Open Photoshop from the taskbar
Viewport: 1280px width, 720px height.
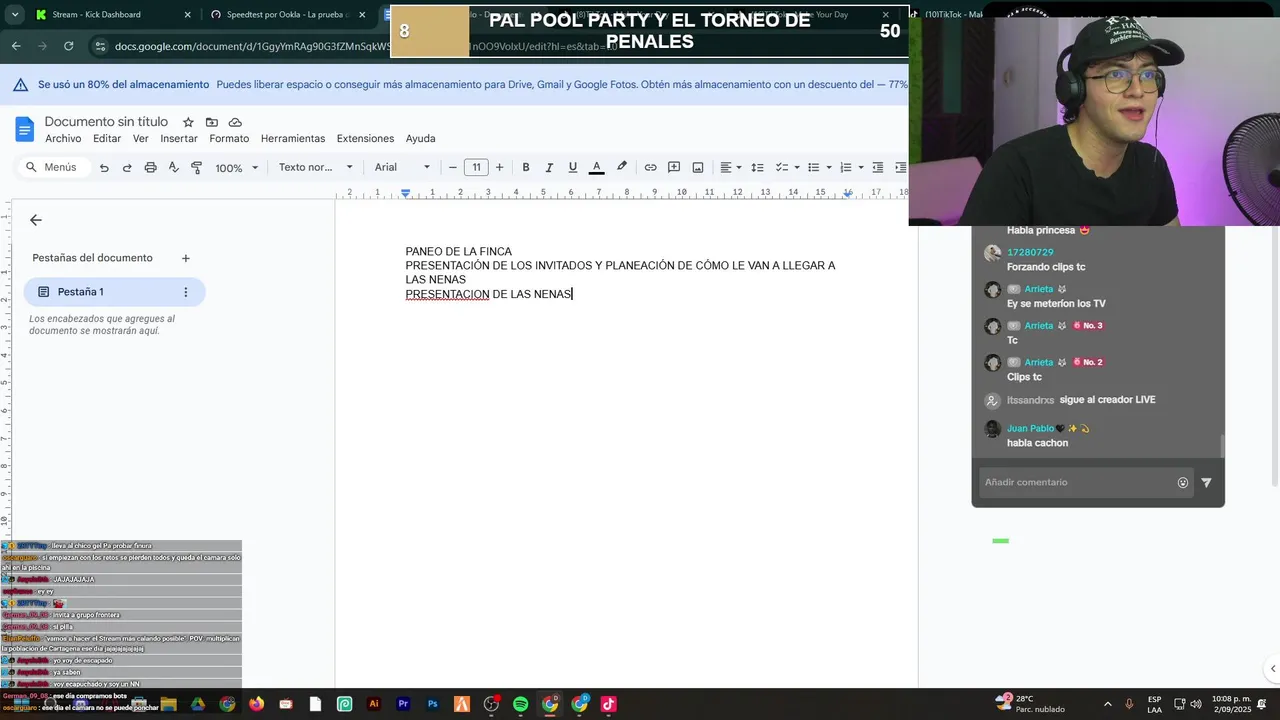click(433, 704)
